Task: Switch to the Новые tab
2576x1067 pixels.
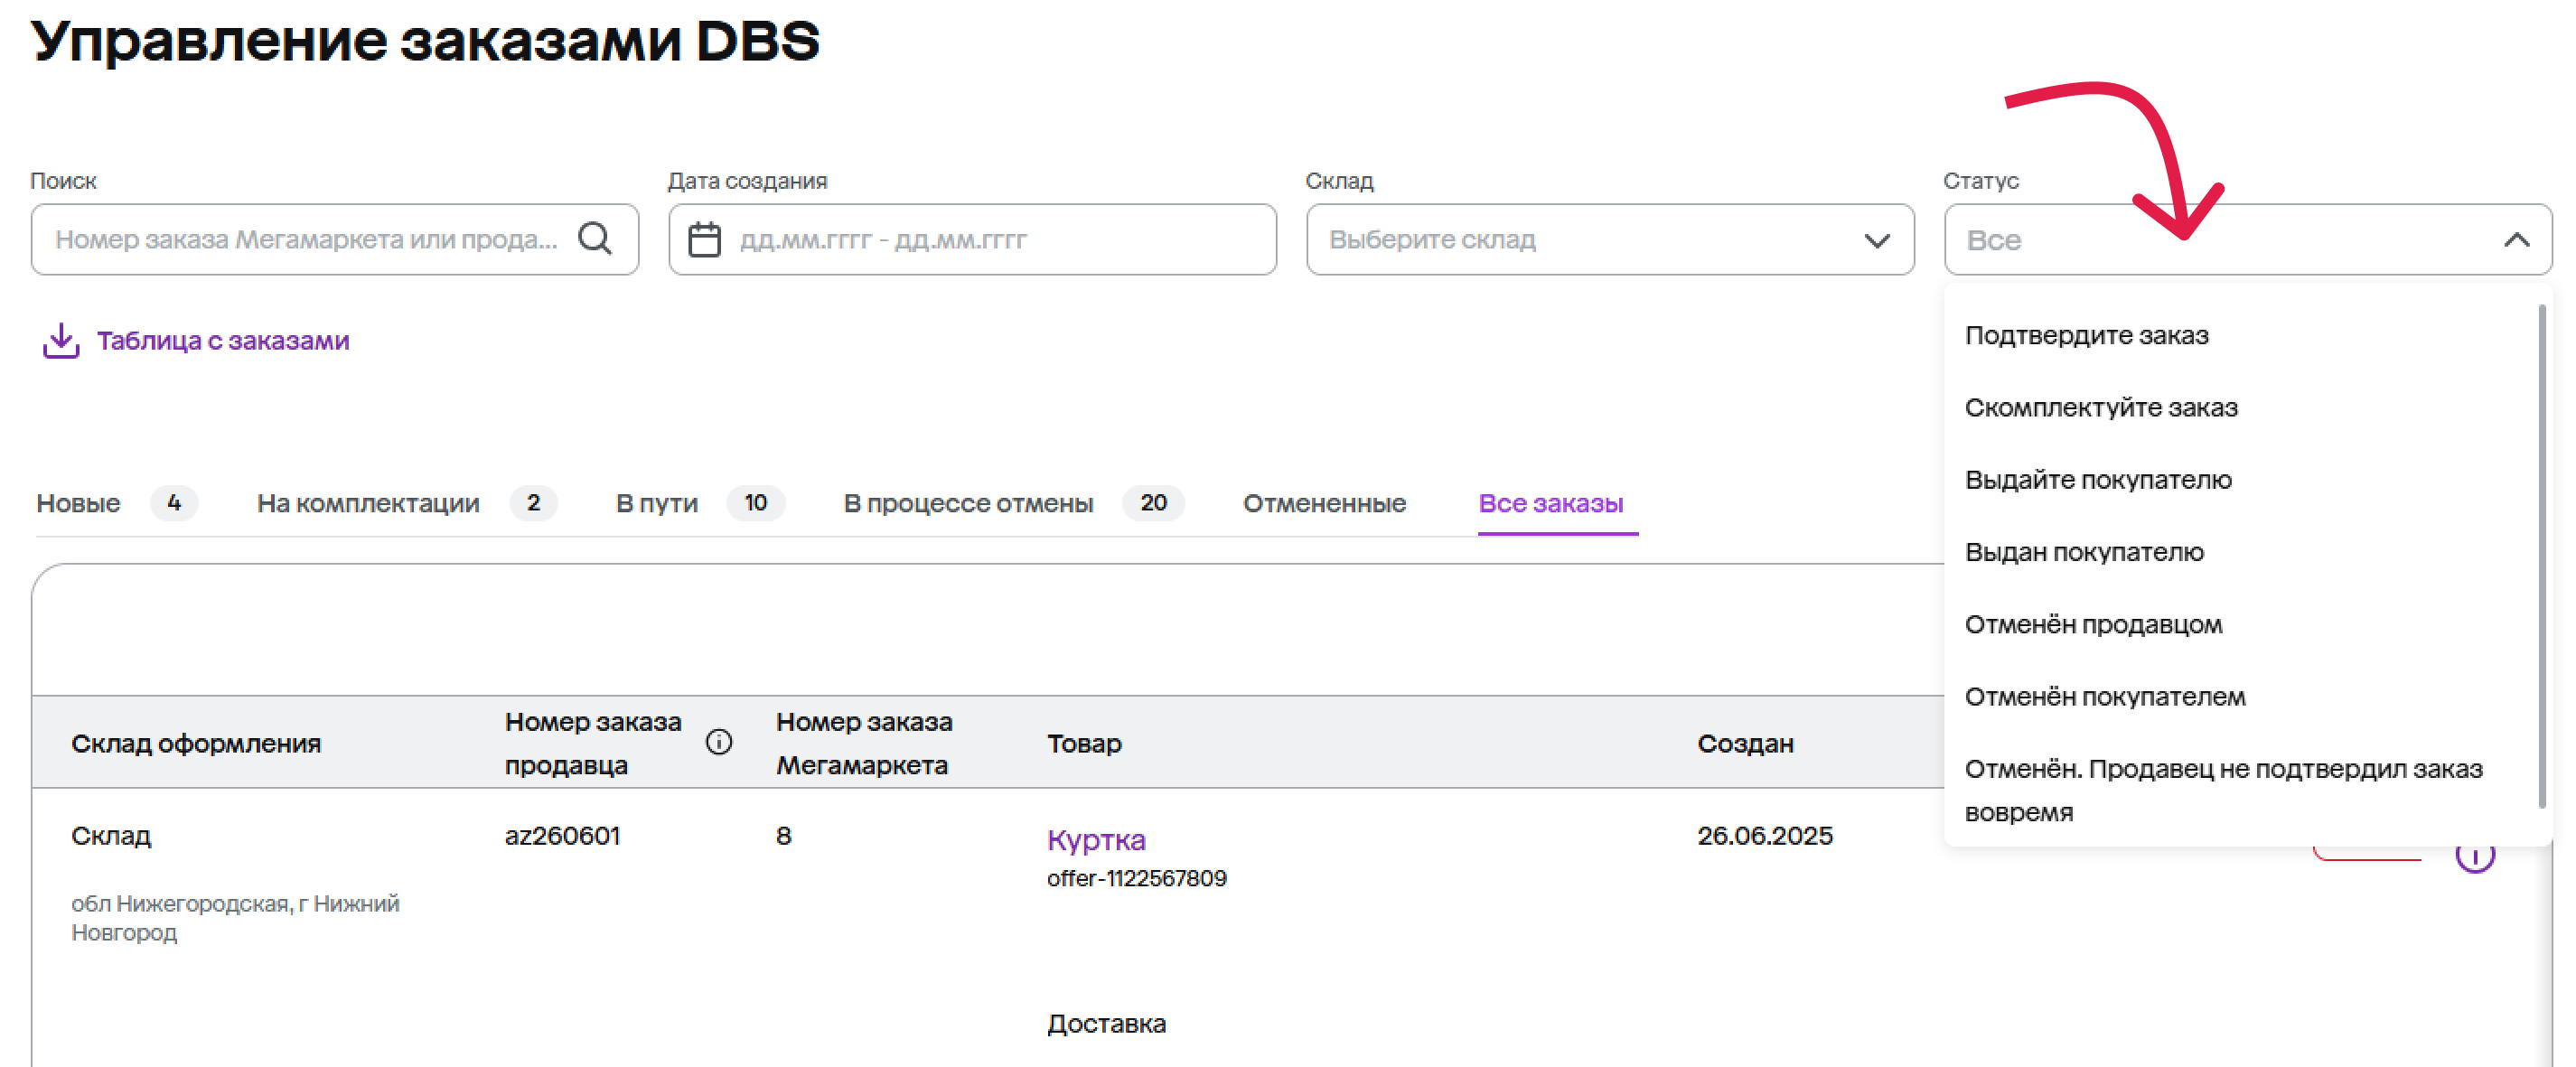Action: click(x=78, y=503)
